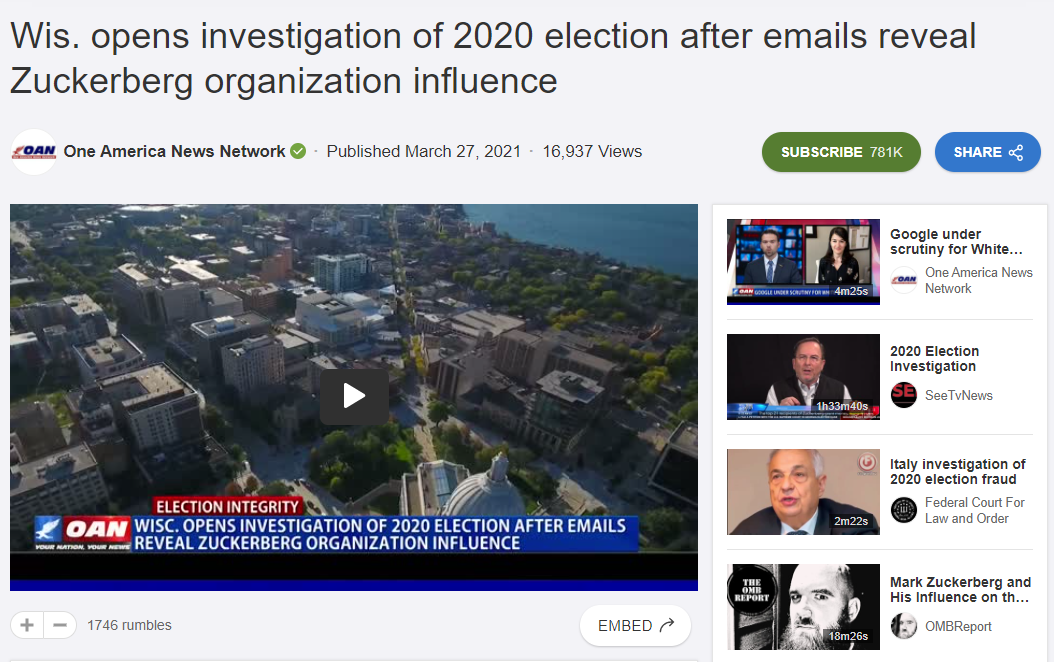Open One America News Network channel link

point(174,151)
